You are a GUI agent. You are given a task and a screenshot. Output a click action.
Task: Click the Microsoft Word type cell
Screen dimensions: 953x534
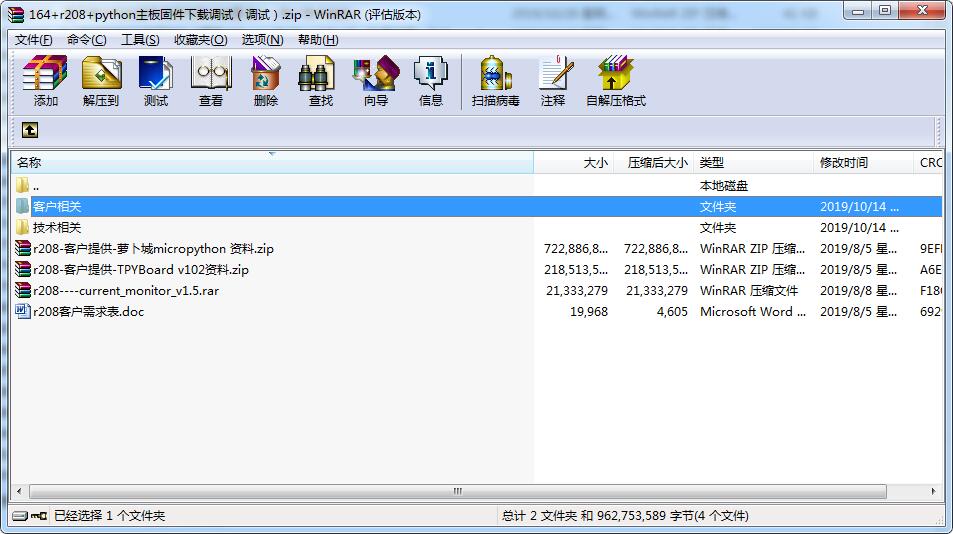[752, 312]
